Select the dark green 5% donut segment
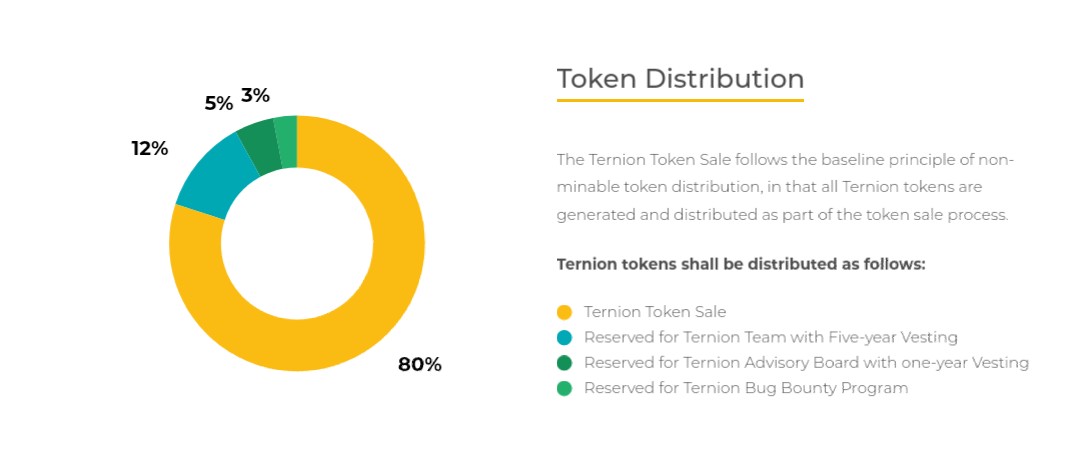Screen dimensions: 1080x476 [260, 145]
